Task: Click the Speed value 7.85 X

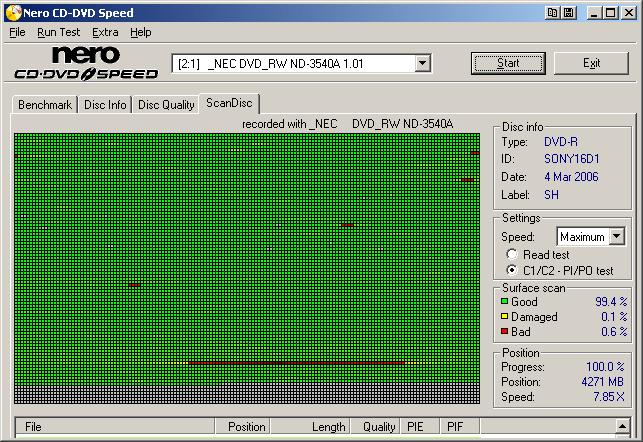Action: pyautogui.click(x=609, y=396)
